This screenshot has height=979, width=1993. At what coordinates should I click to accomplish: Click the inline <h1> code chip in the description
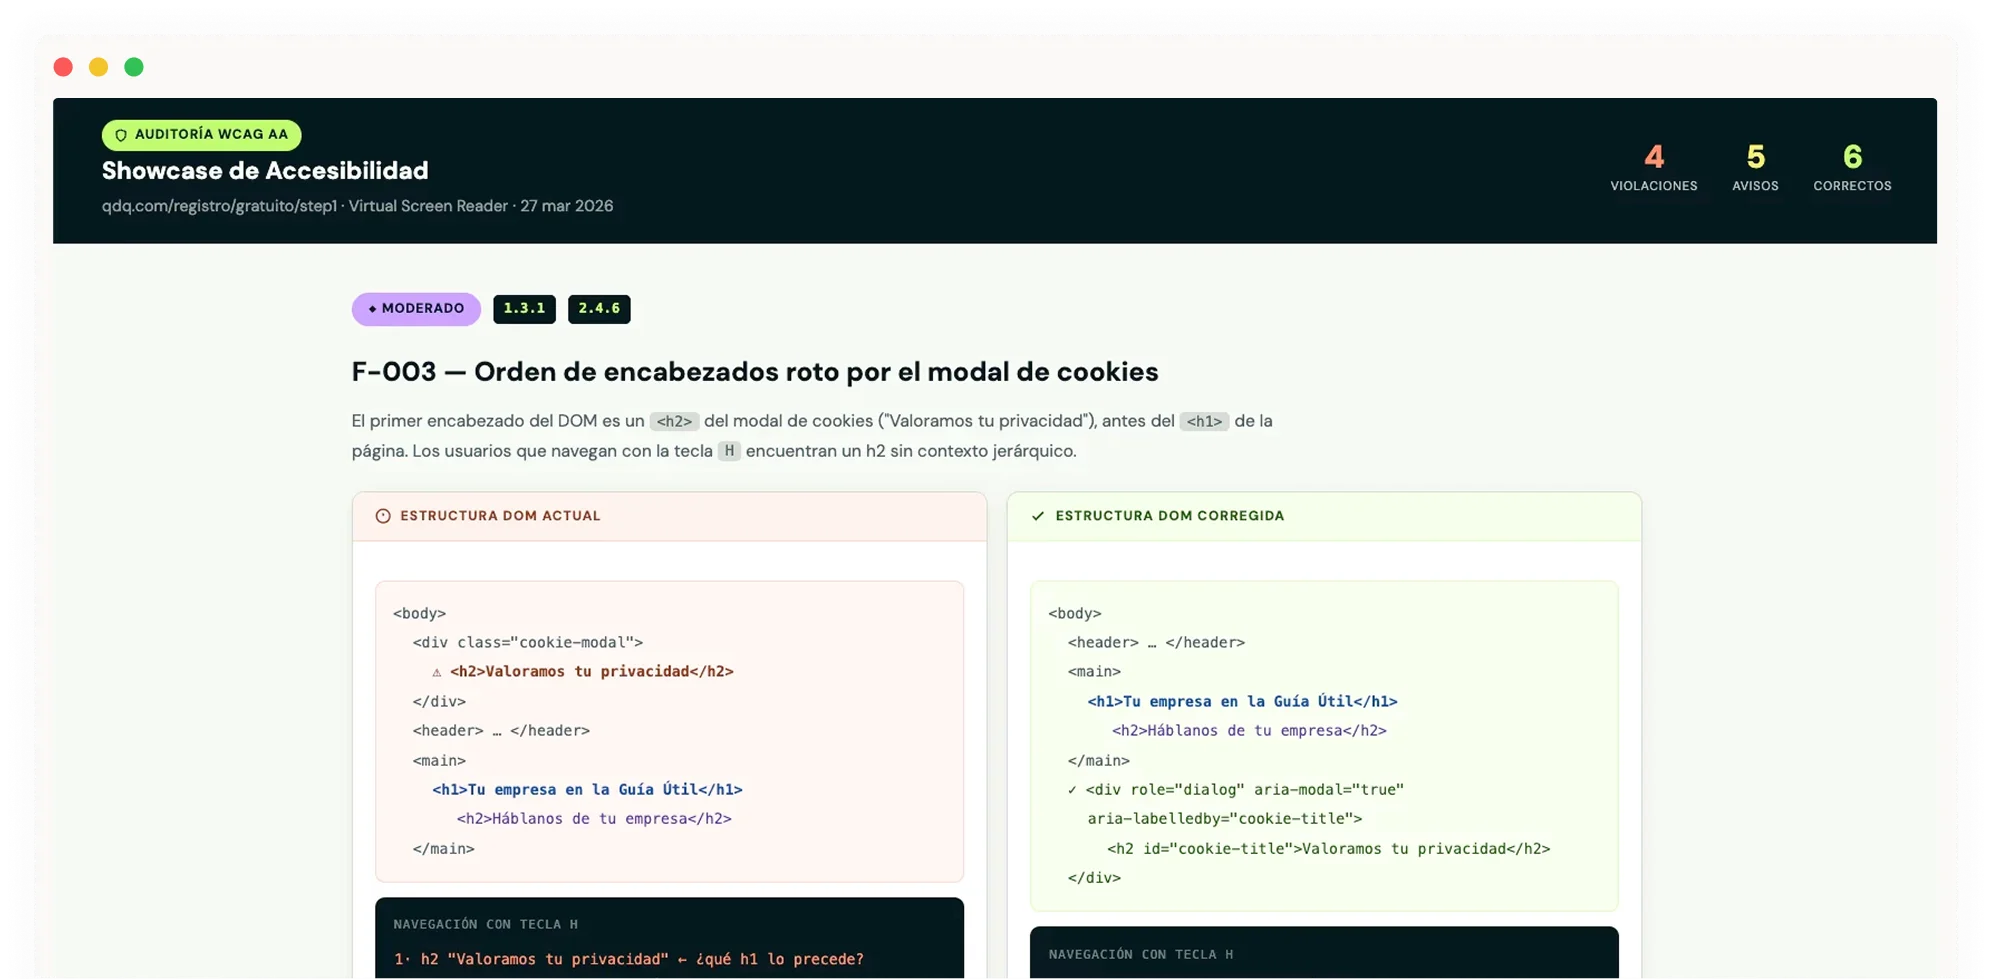coord(1204,422)
